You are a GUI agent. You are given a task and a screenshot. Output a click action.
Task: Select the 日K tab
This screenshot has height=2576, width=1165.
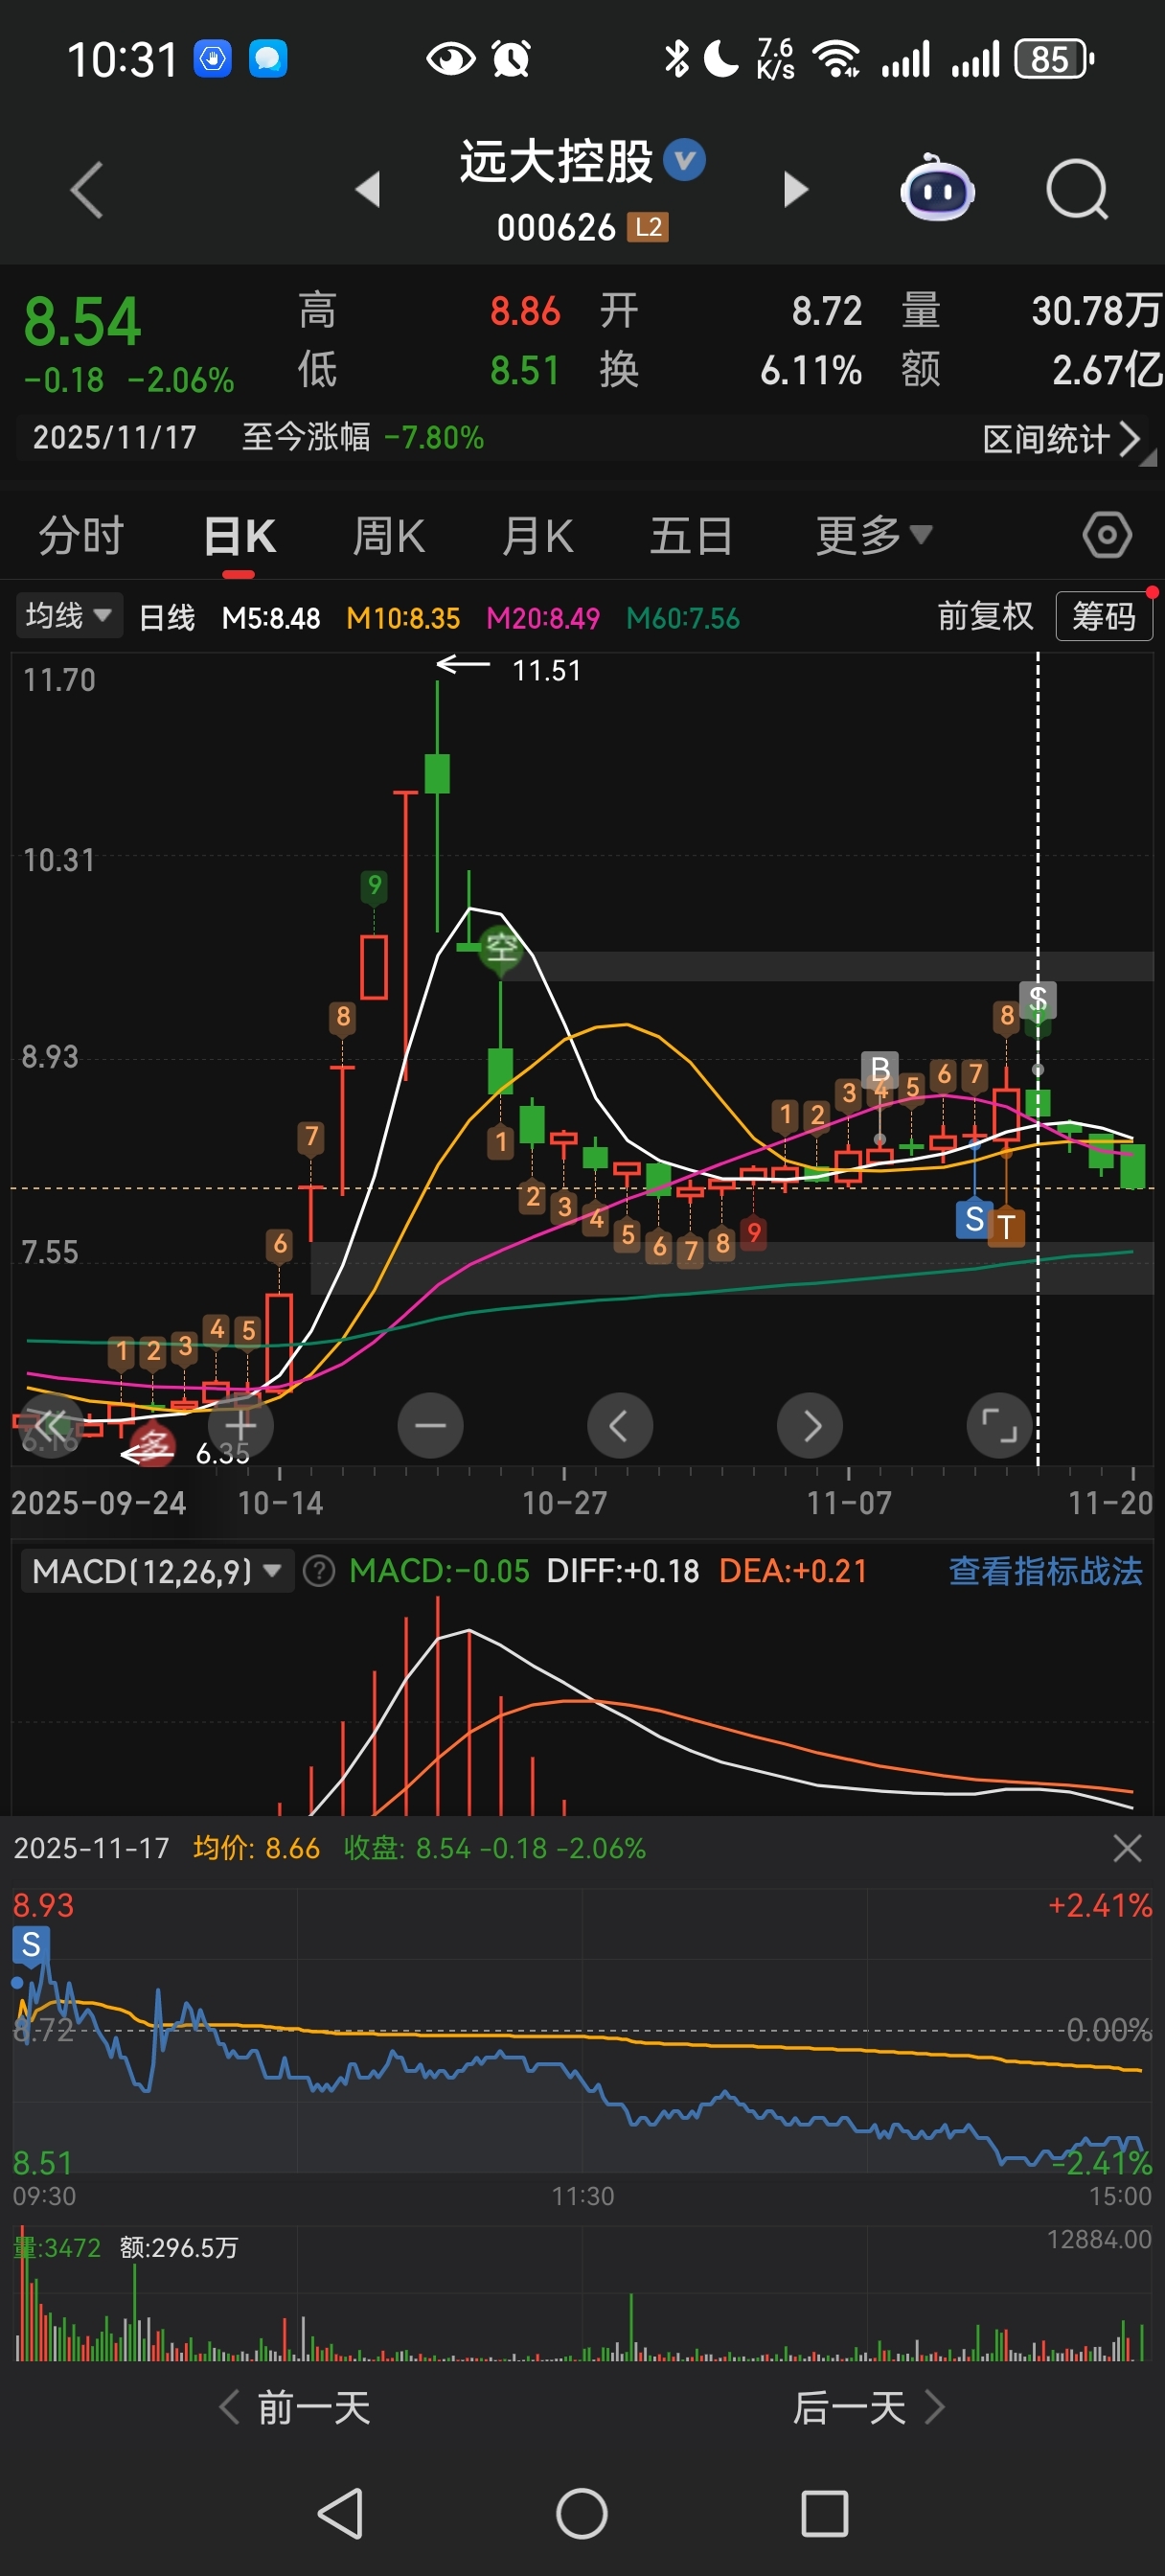(x=239, y=536)
